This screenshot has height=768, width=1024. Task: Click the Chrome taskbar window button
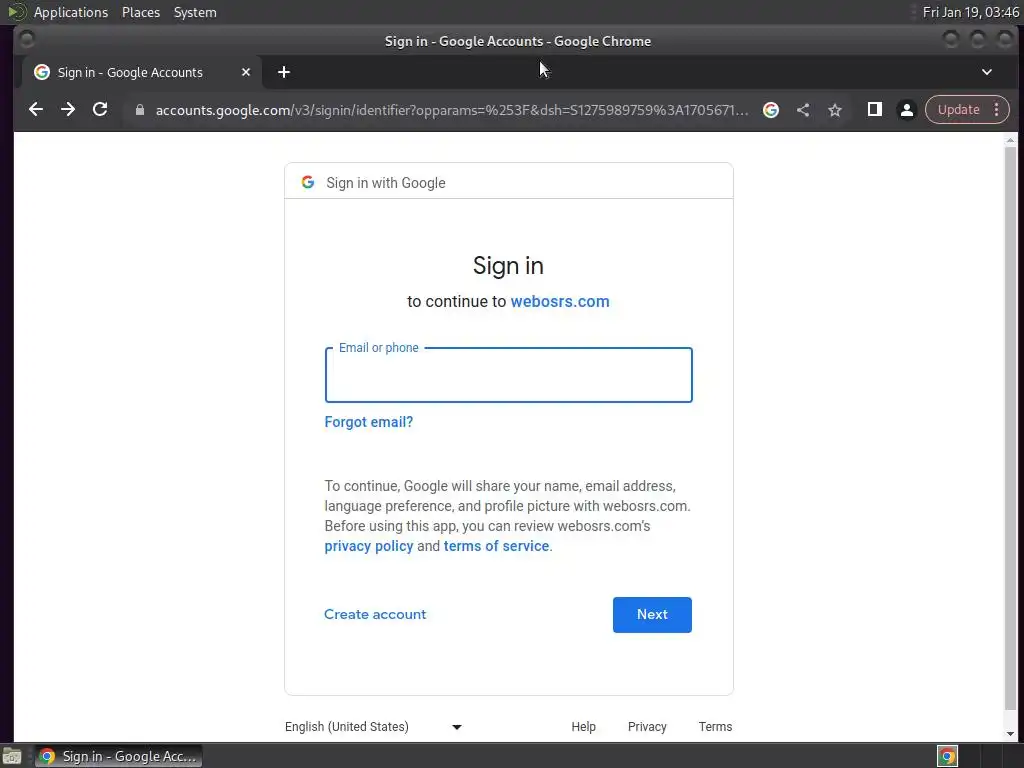(x=118, y=756)
